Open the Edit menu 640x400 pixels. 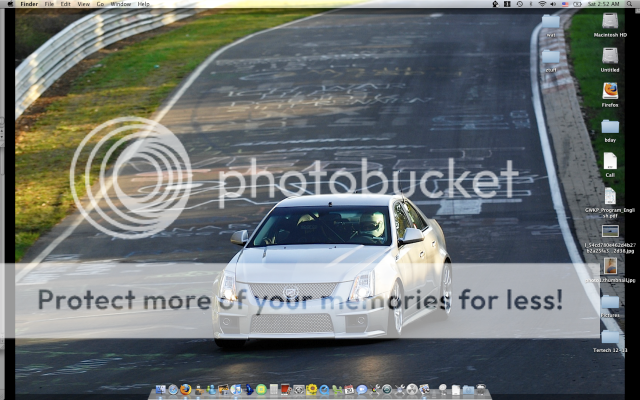[65, 4]
